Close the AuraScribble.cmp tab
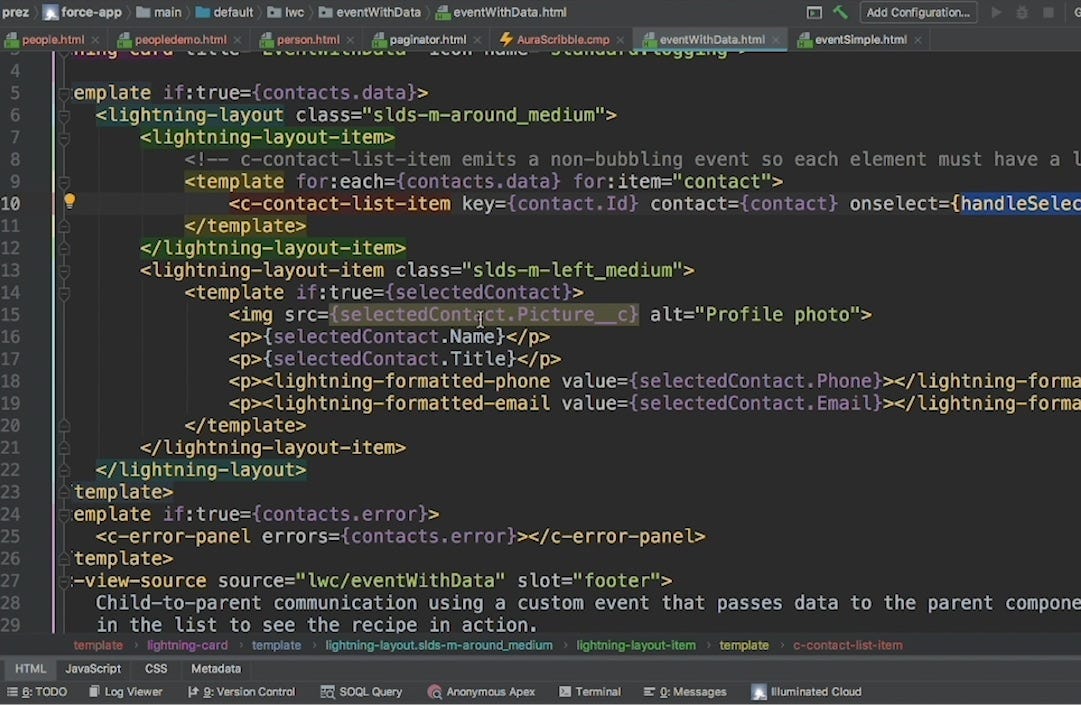 click(620, 40)
